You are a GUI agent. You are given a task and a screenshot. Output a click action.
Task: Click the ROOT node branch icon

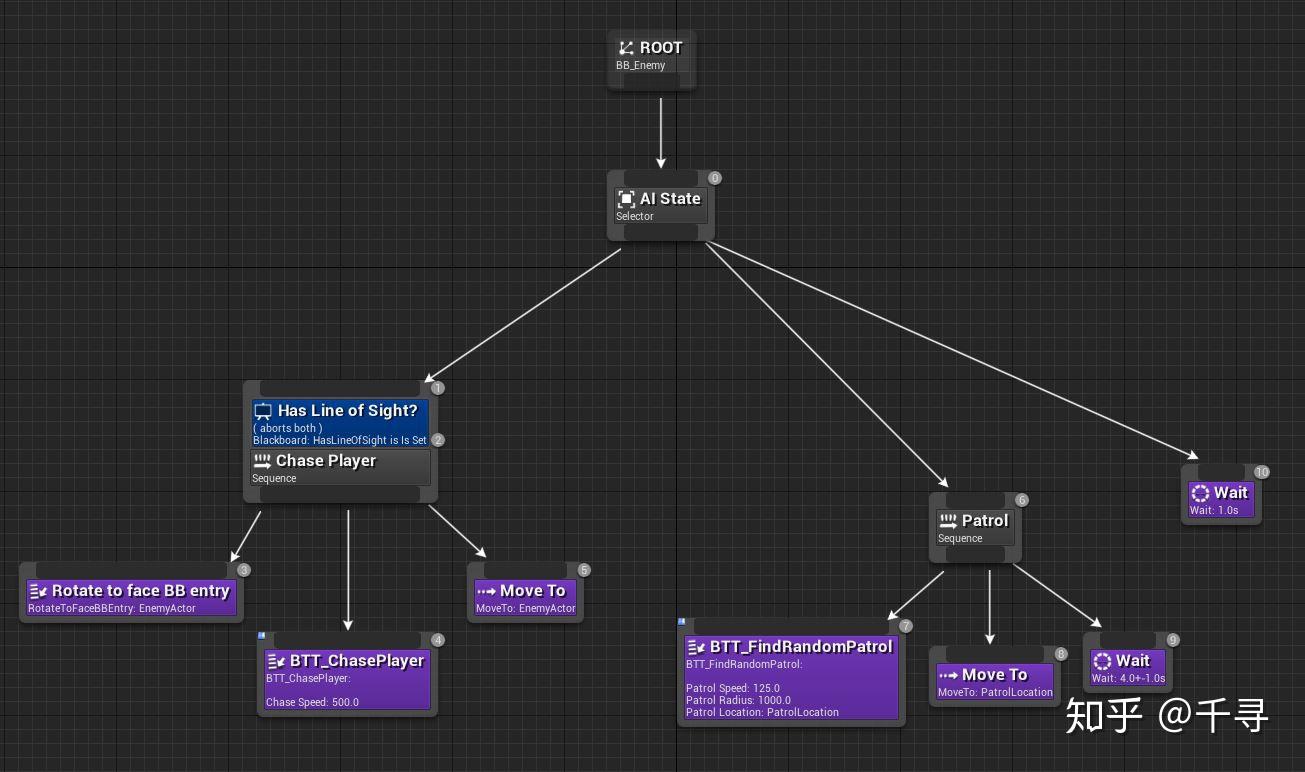[626, 48]
